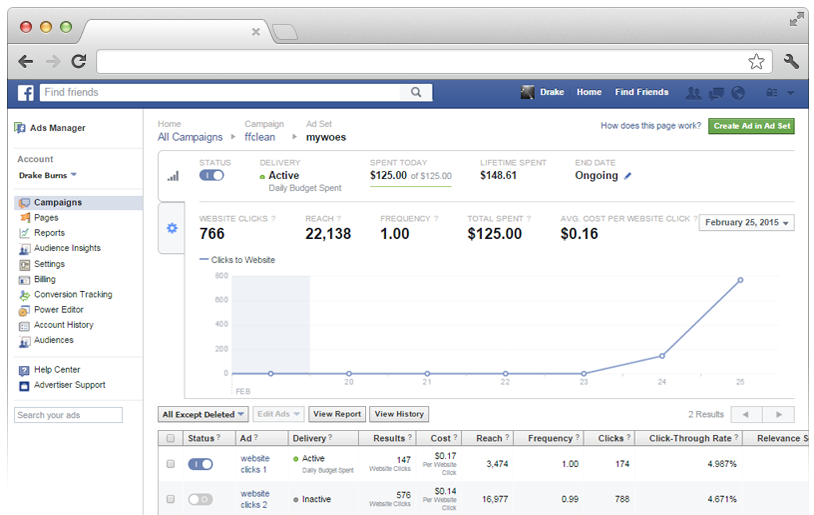Open notifications globe icon
The image size is (814, 515).
[738, 93]
